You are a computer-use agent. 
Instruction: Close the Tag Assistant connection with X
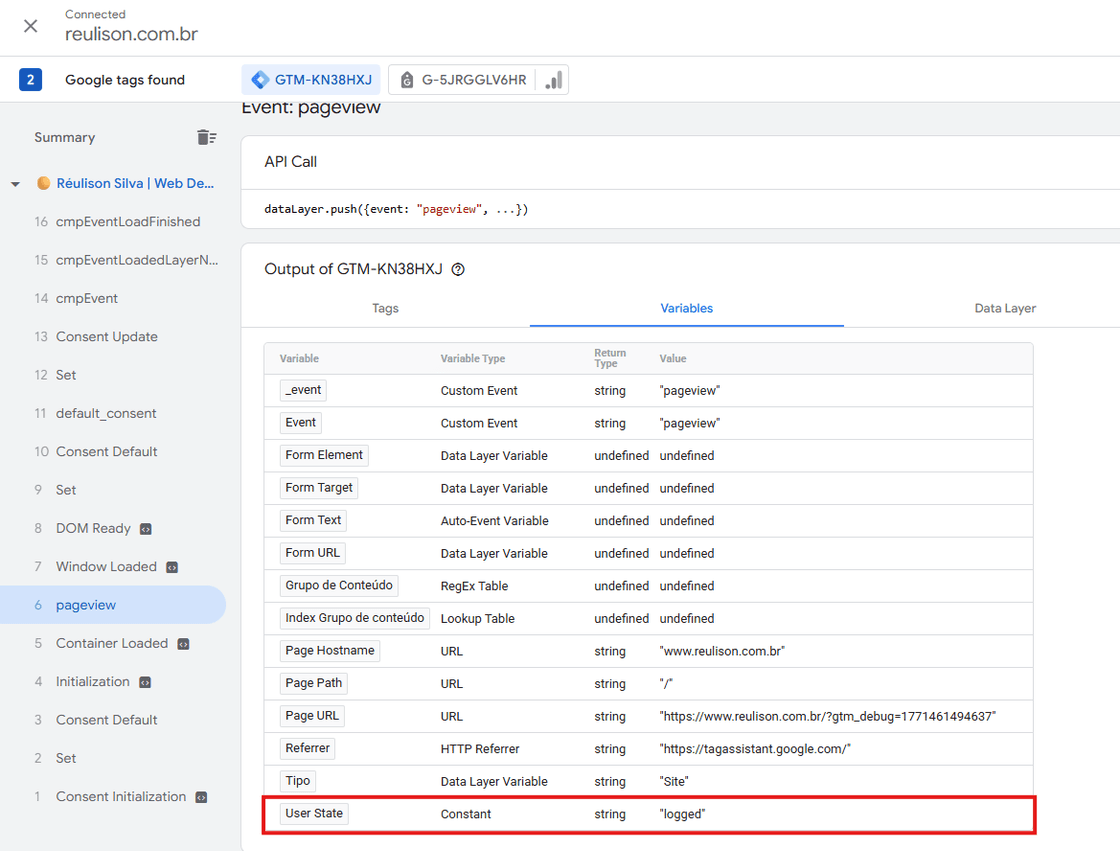29,26
